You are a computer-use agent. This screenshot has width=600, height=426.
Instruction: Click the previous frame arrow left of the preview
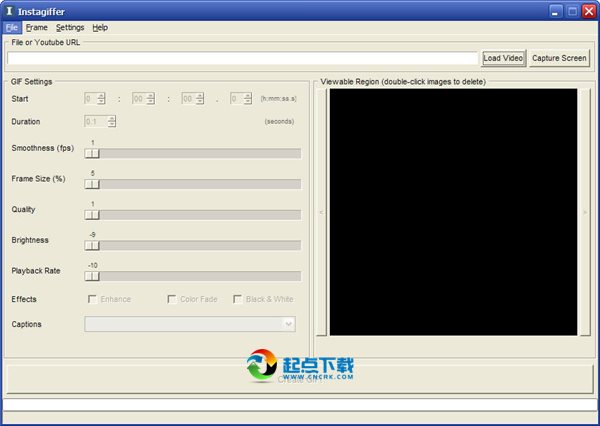[321, 212]
